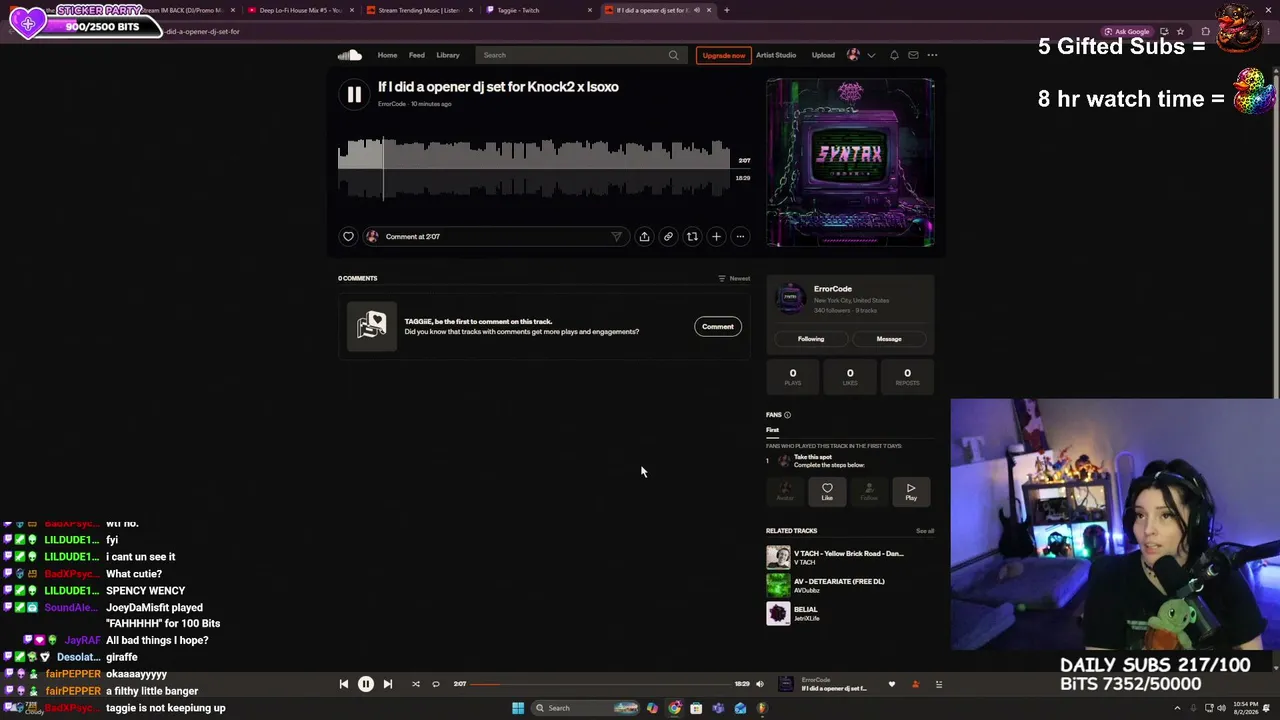Share the track using the share icon
1280x720 pixels.
pyautogui.click(x=644, y=237)
